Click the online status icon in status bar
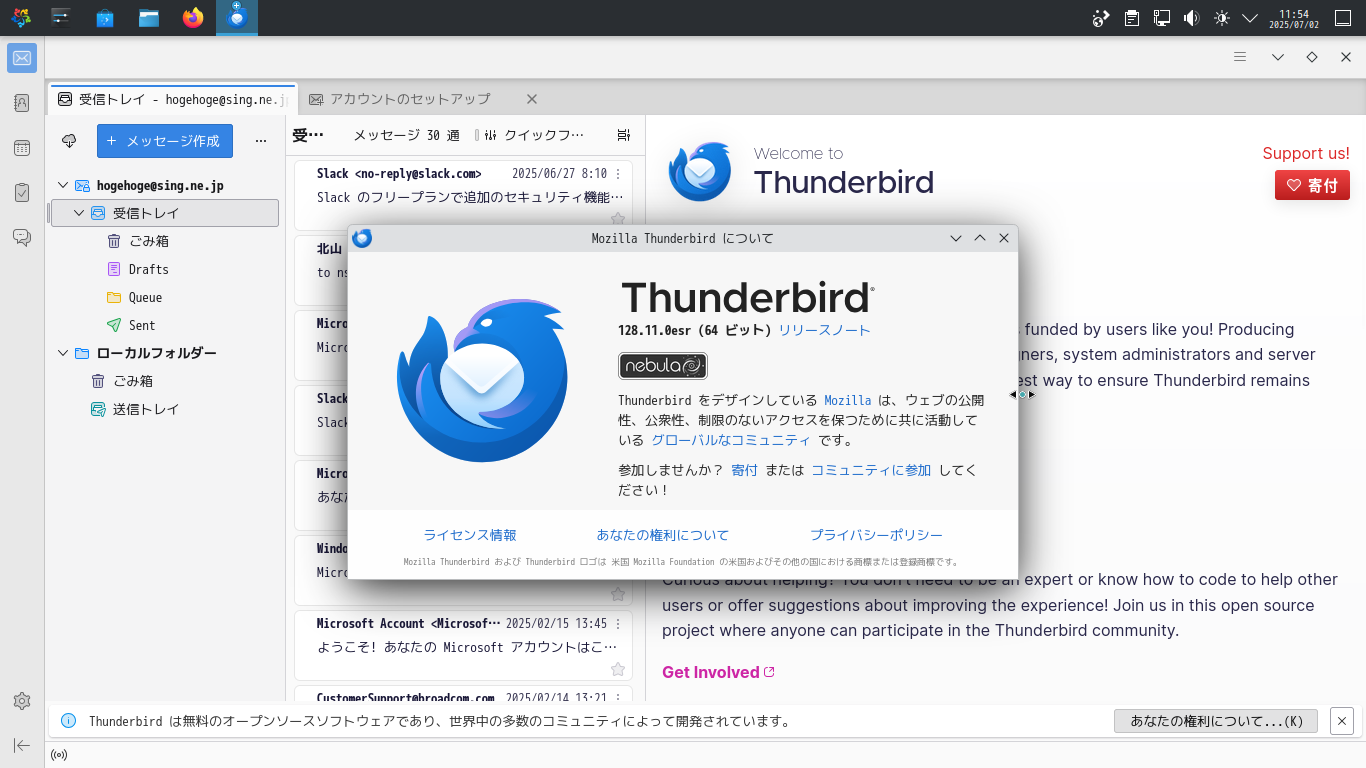The image size is (1366, 768). click(x=59, y=755)
